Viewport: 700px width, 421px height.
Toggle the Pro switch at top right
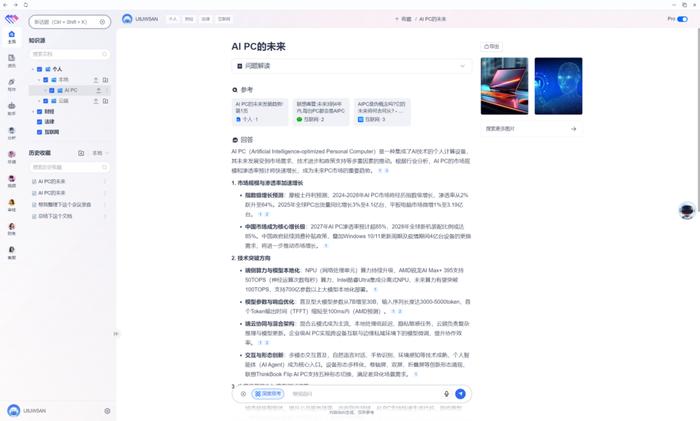682,19
